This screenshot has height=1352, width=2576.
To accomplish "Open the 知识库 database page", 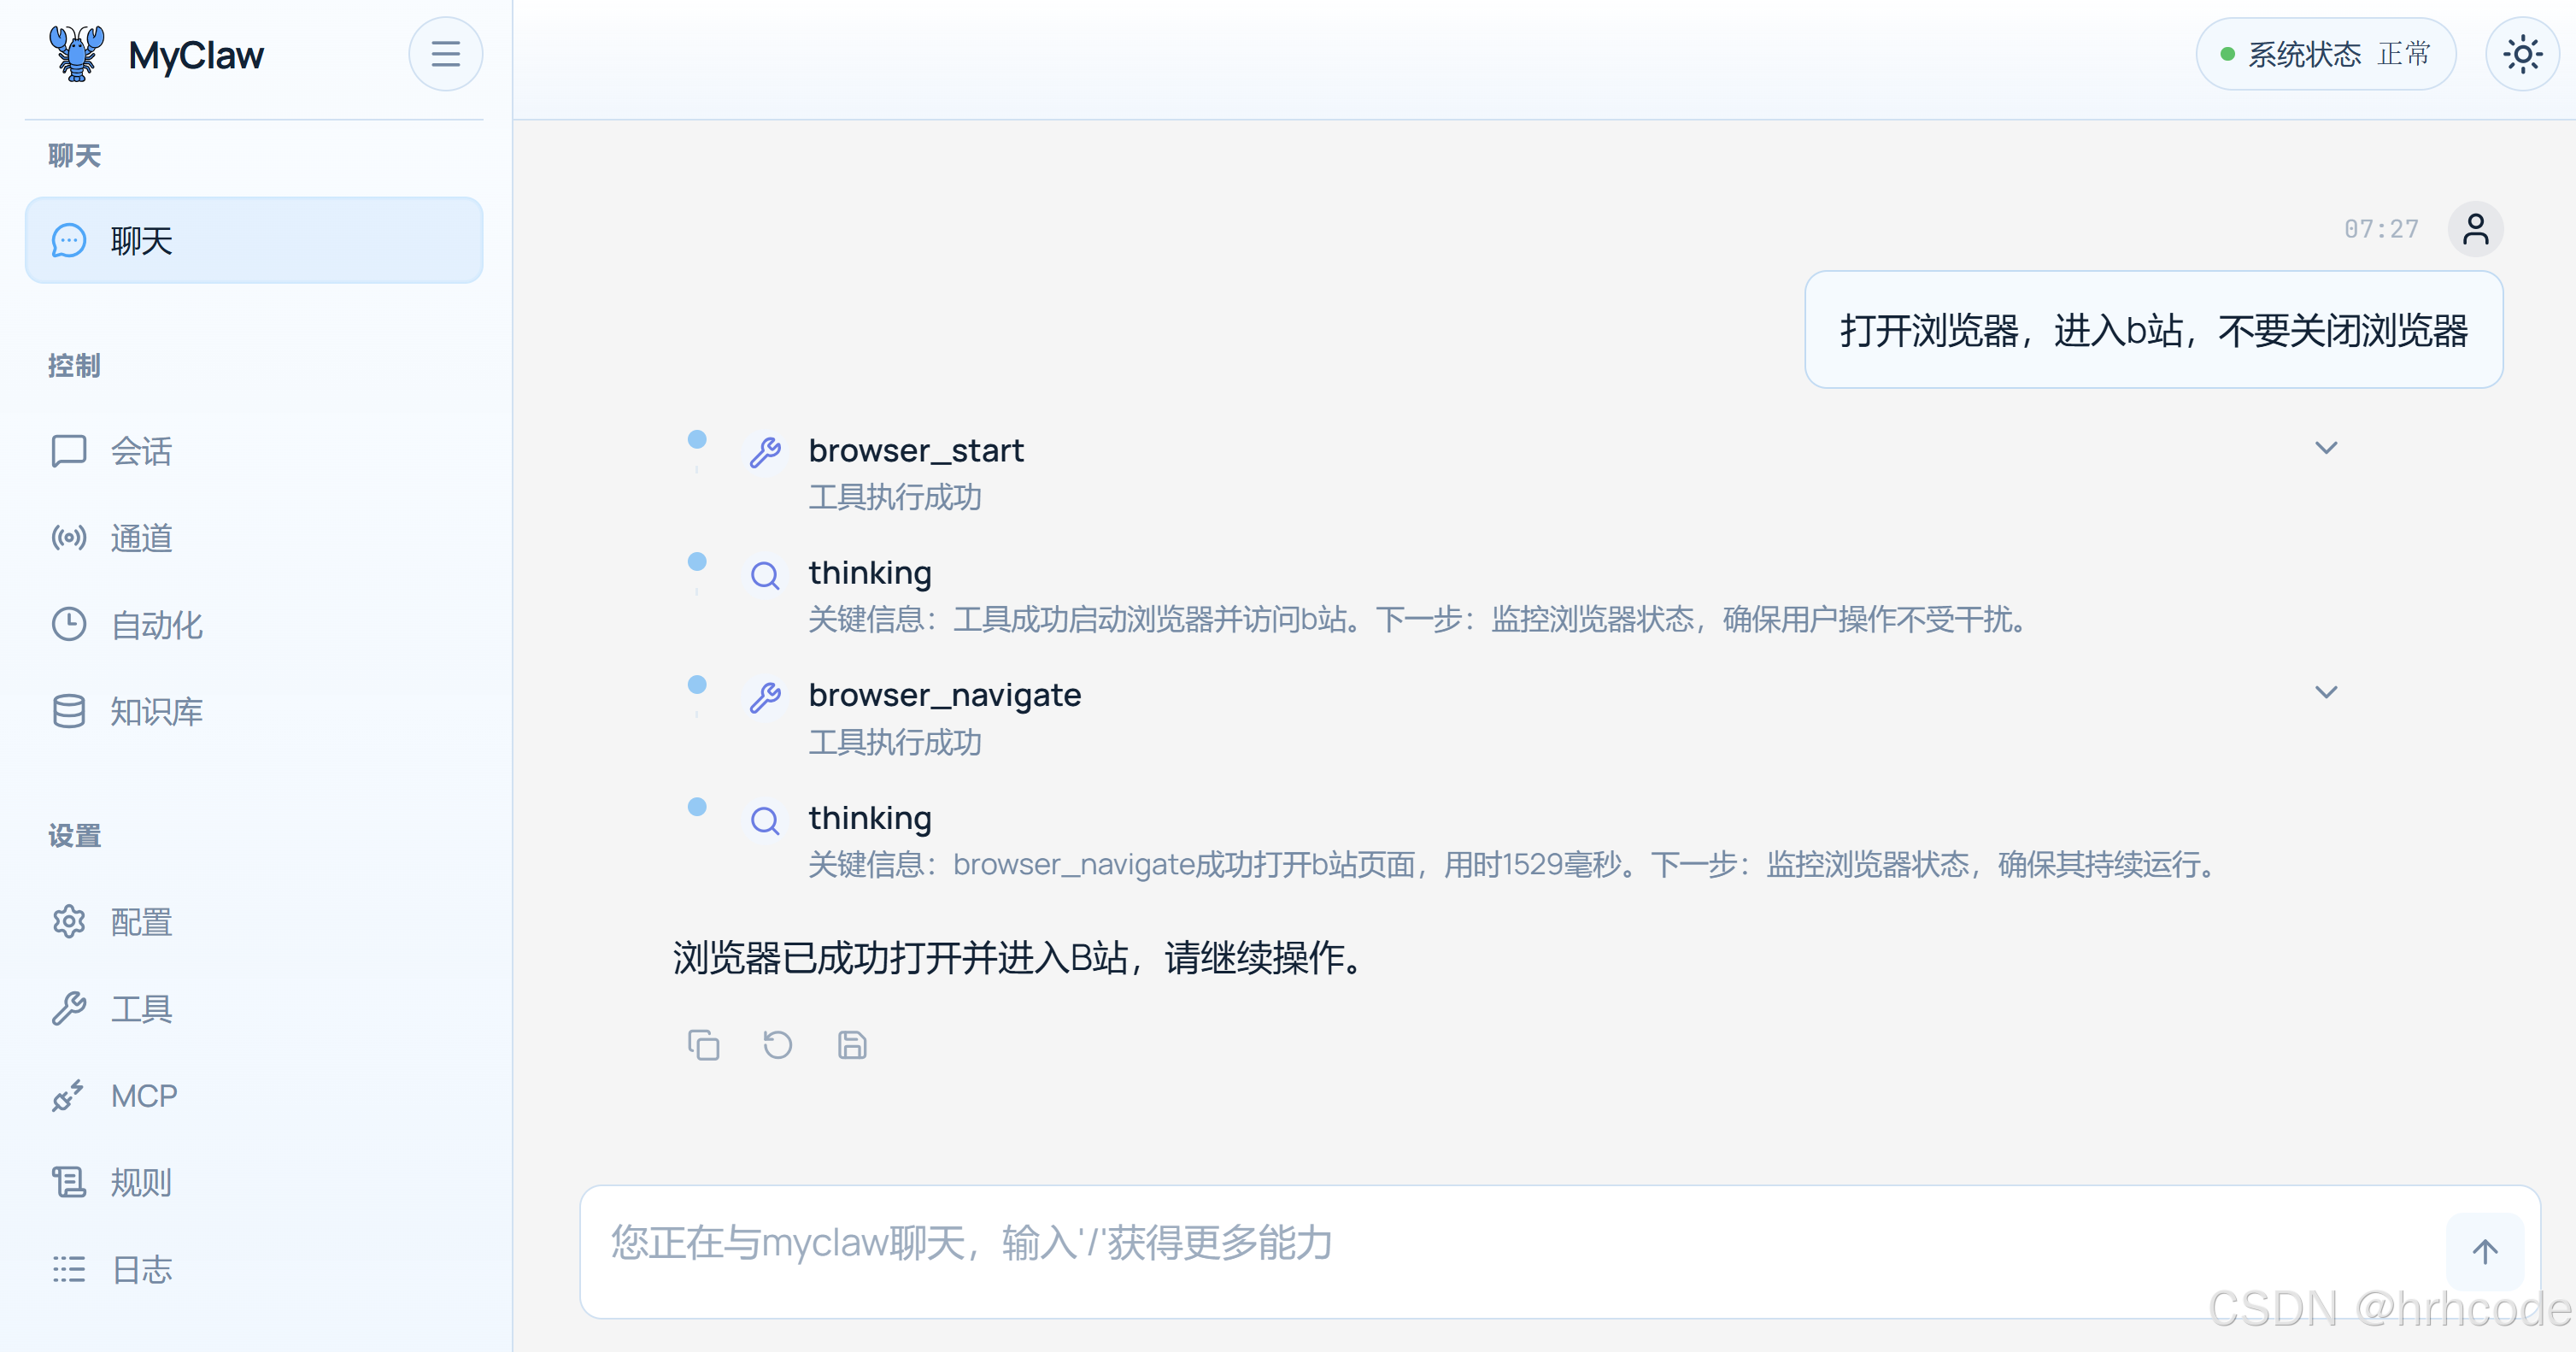I will 156,712.
